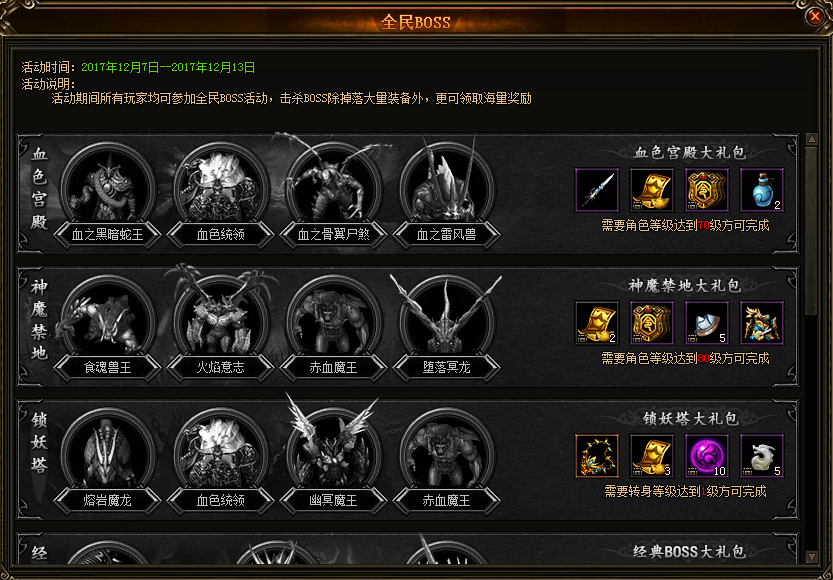833x580 pixels.
Task: Click the 食魂兽王 name label
Action: click(x=108, y=368)
